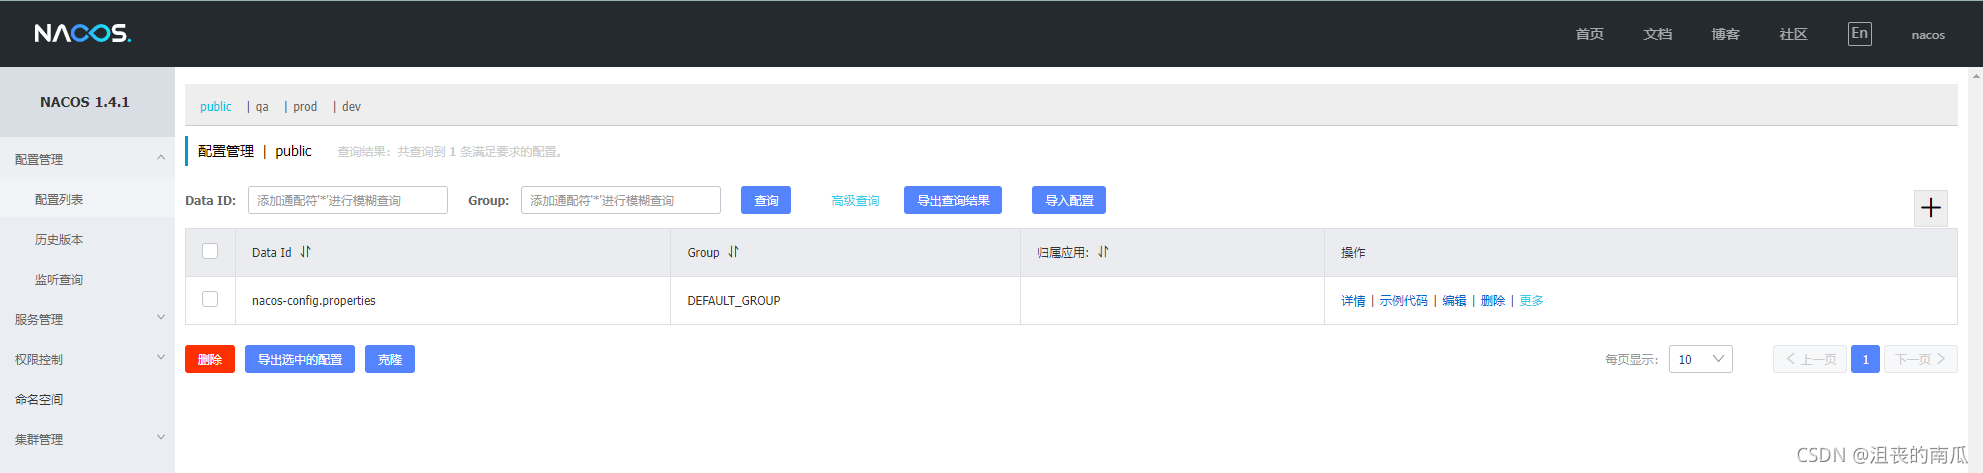Switch to the prod namespace tab
1983x473 pixels.
[x=305, y=106]
